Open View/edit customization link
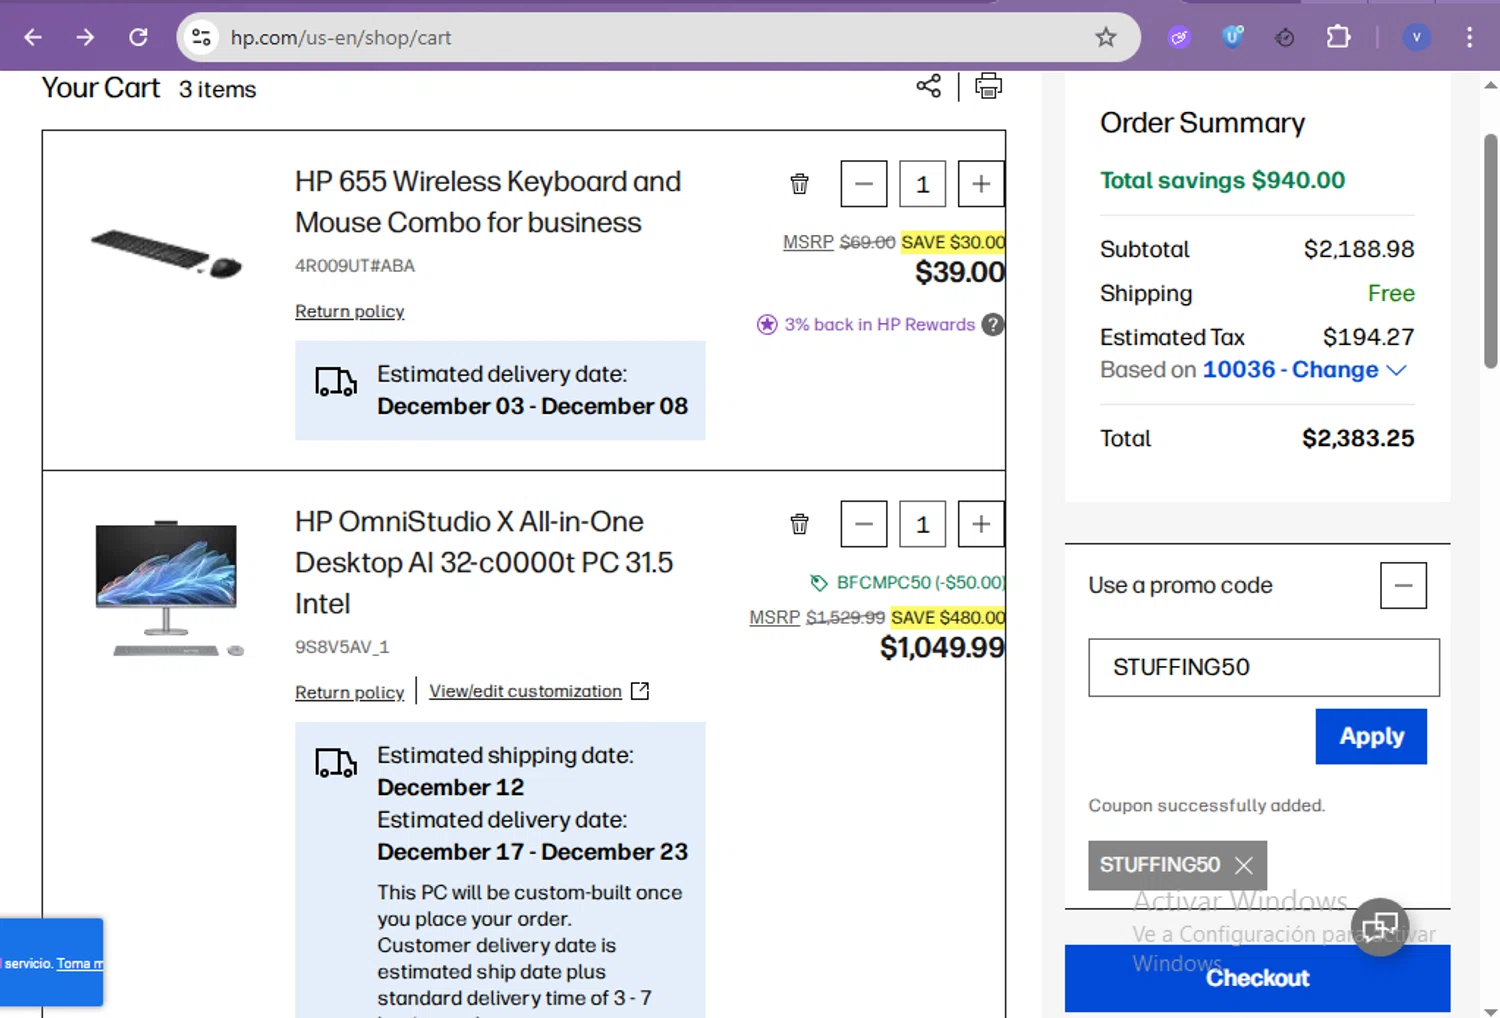Viewport: 1500px width, 1018px height. 539,691
